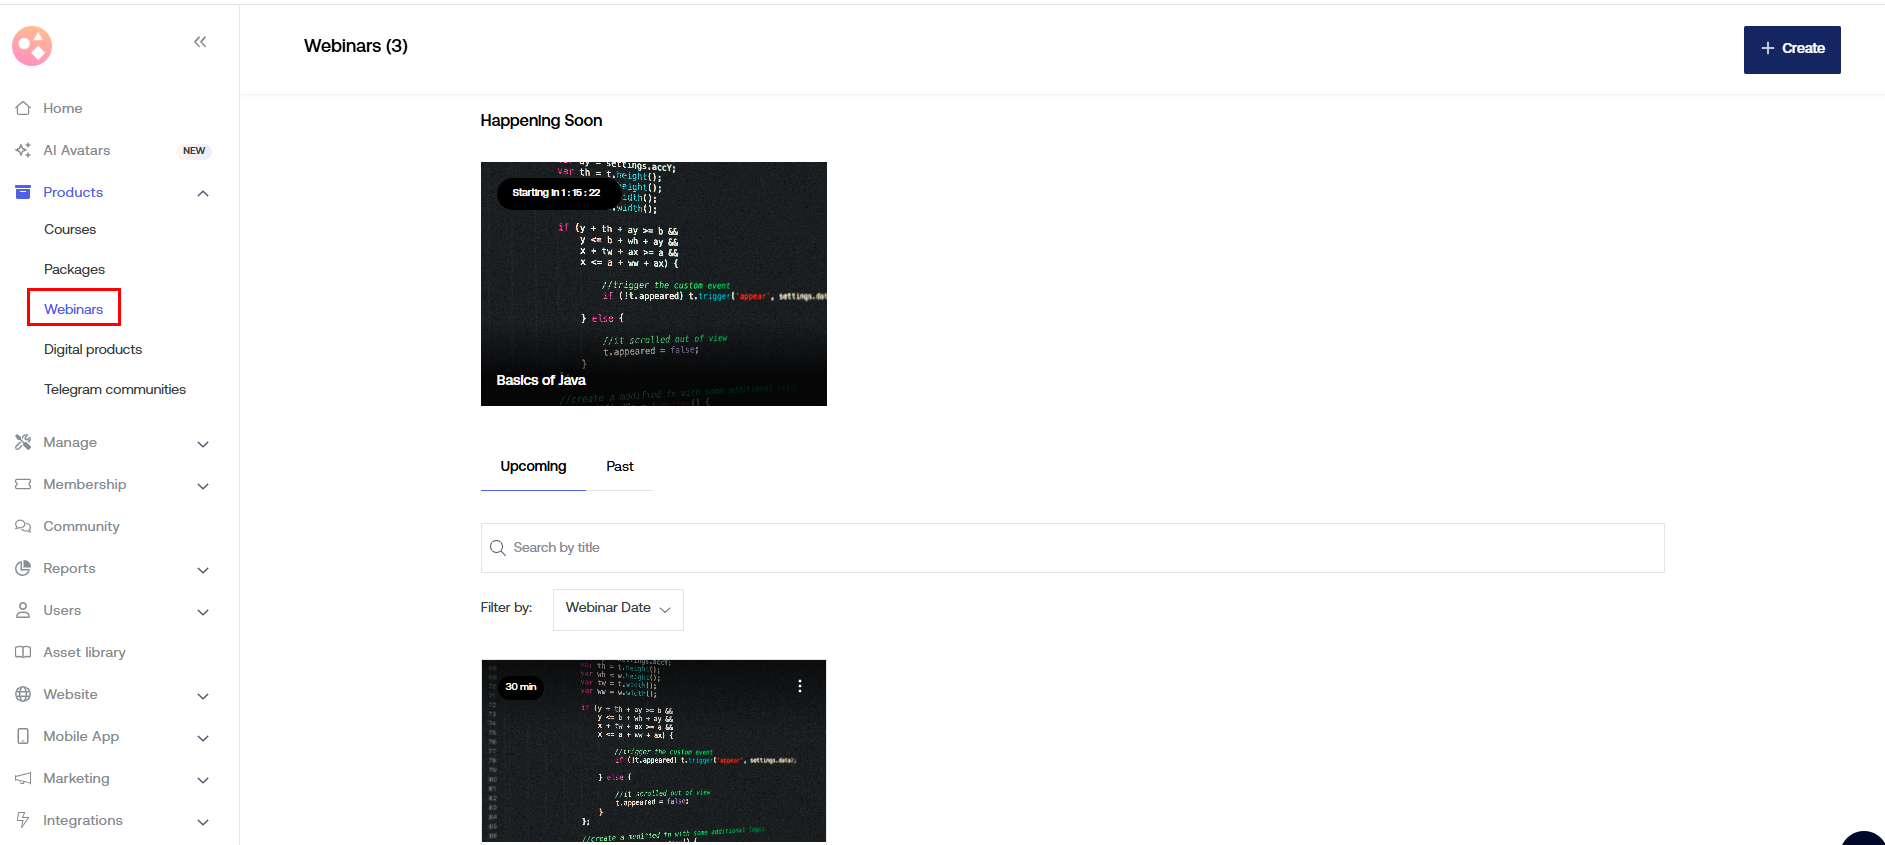The height and width of the screenshot is (845, 1885).
Task: Switch to the Past tab
Action: [619, 467]
